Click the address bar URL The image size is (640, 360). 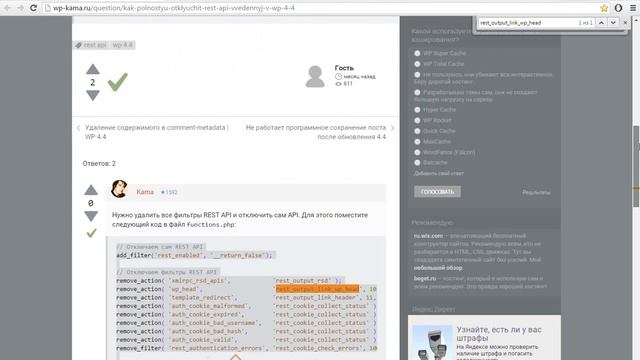(x=174, y=8)
